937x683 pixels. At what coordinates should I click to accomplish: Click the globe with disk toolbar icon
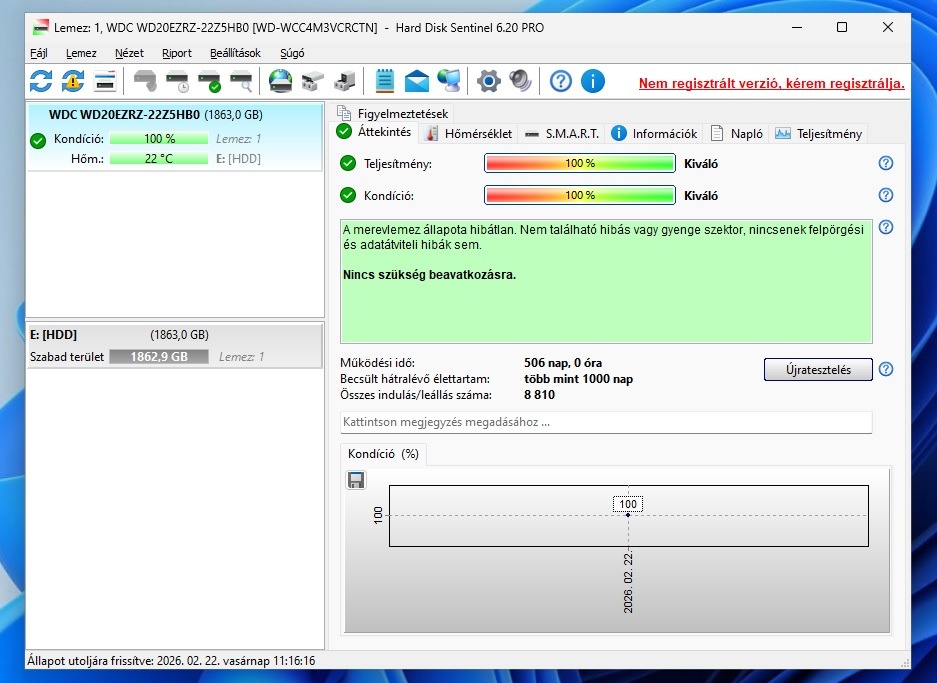[x=280, y=81]
